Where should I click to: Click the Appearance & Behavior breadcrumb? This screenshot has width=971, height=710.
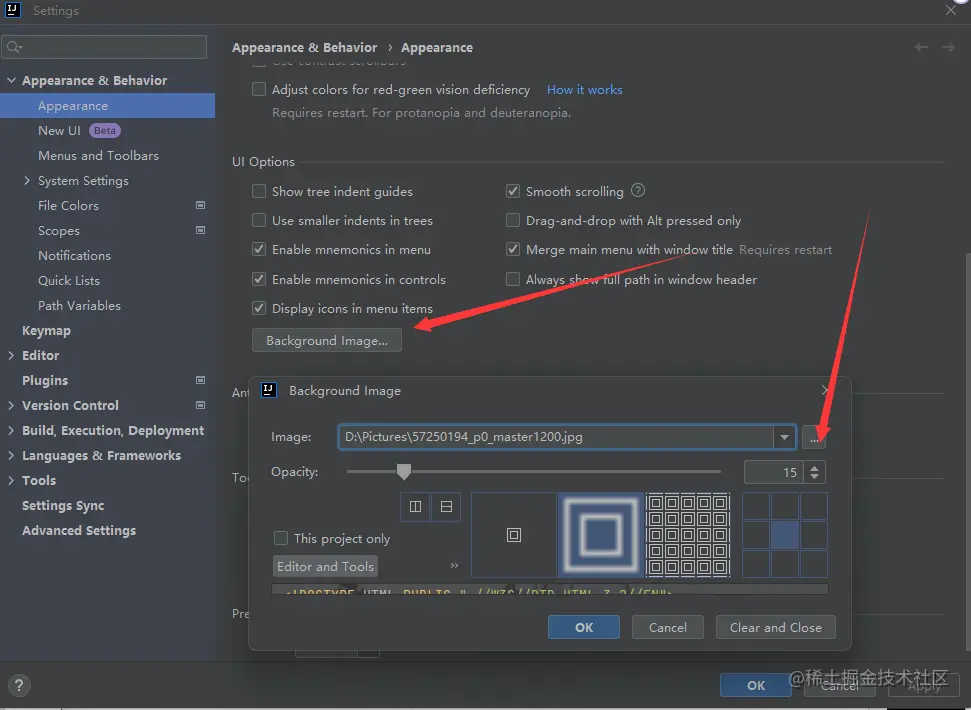coord(304,47)
